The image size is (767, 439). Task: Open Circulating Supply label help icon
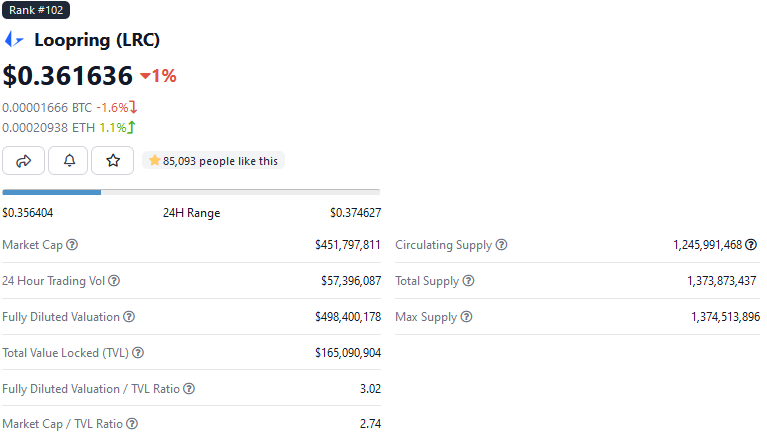(x=501, y=245)
